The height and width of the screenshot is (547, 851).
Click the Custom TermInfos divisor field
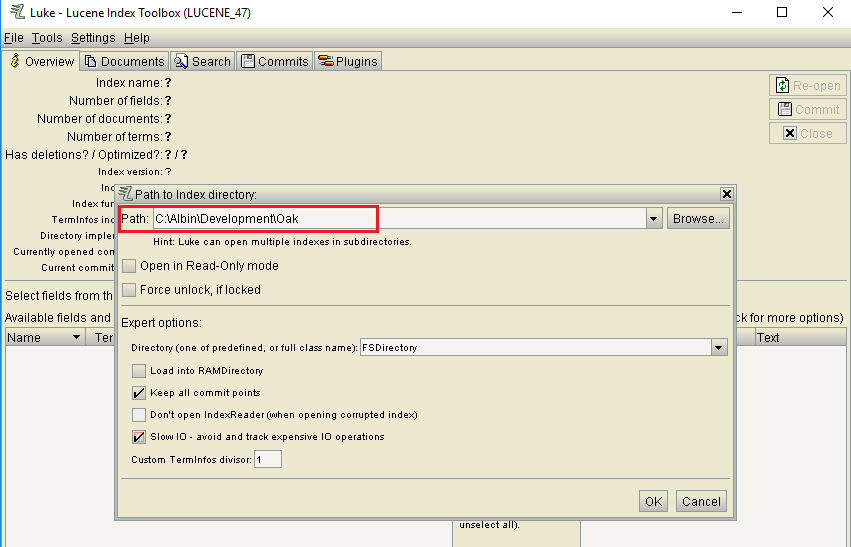tap(268, 459)
